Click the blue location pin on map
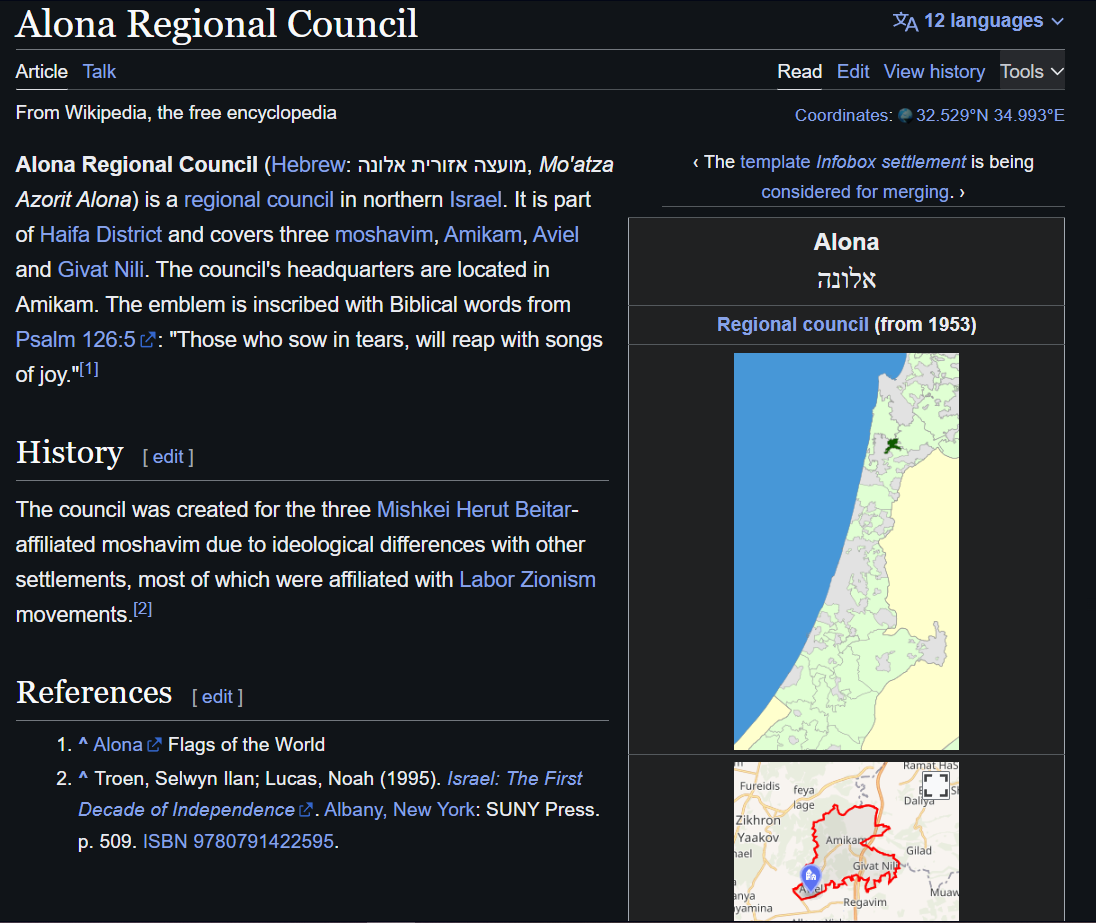1096x923 pixels. click(x=810, y=876)
